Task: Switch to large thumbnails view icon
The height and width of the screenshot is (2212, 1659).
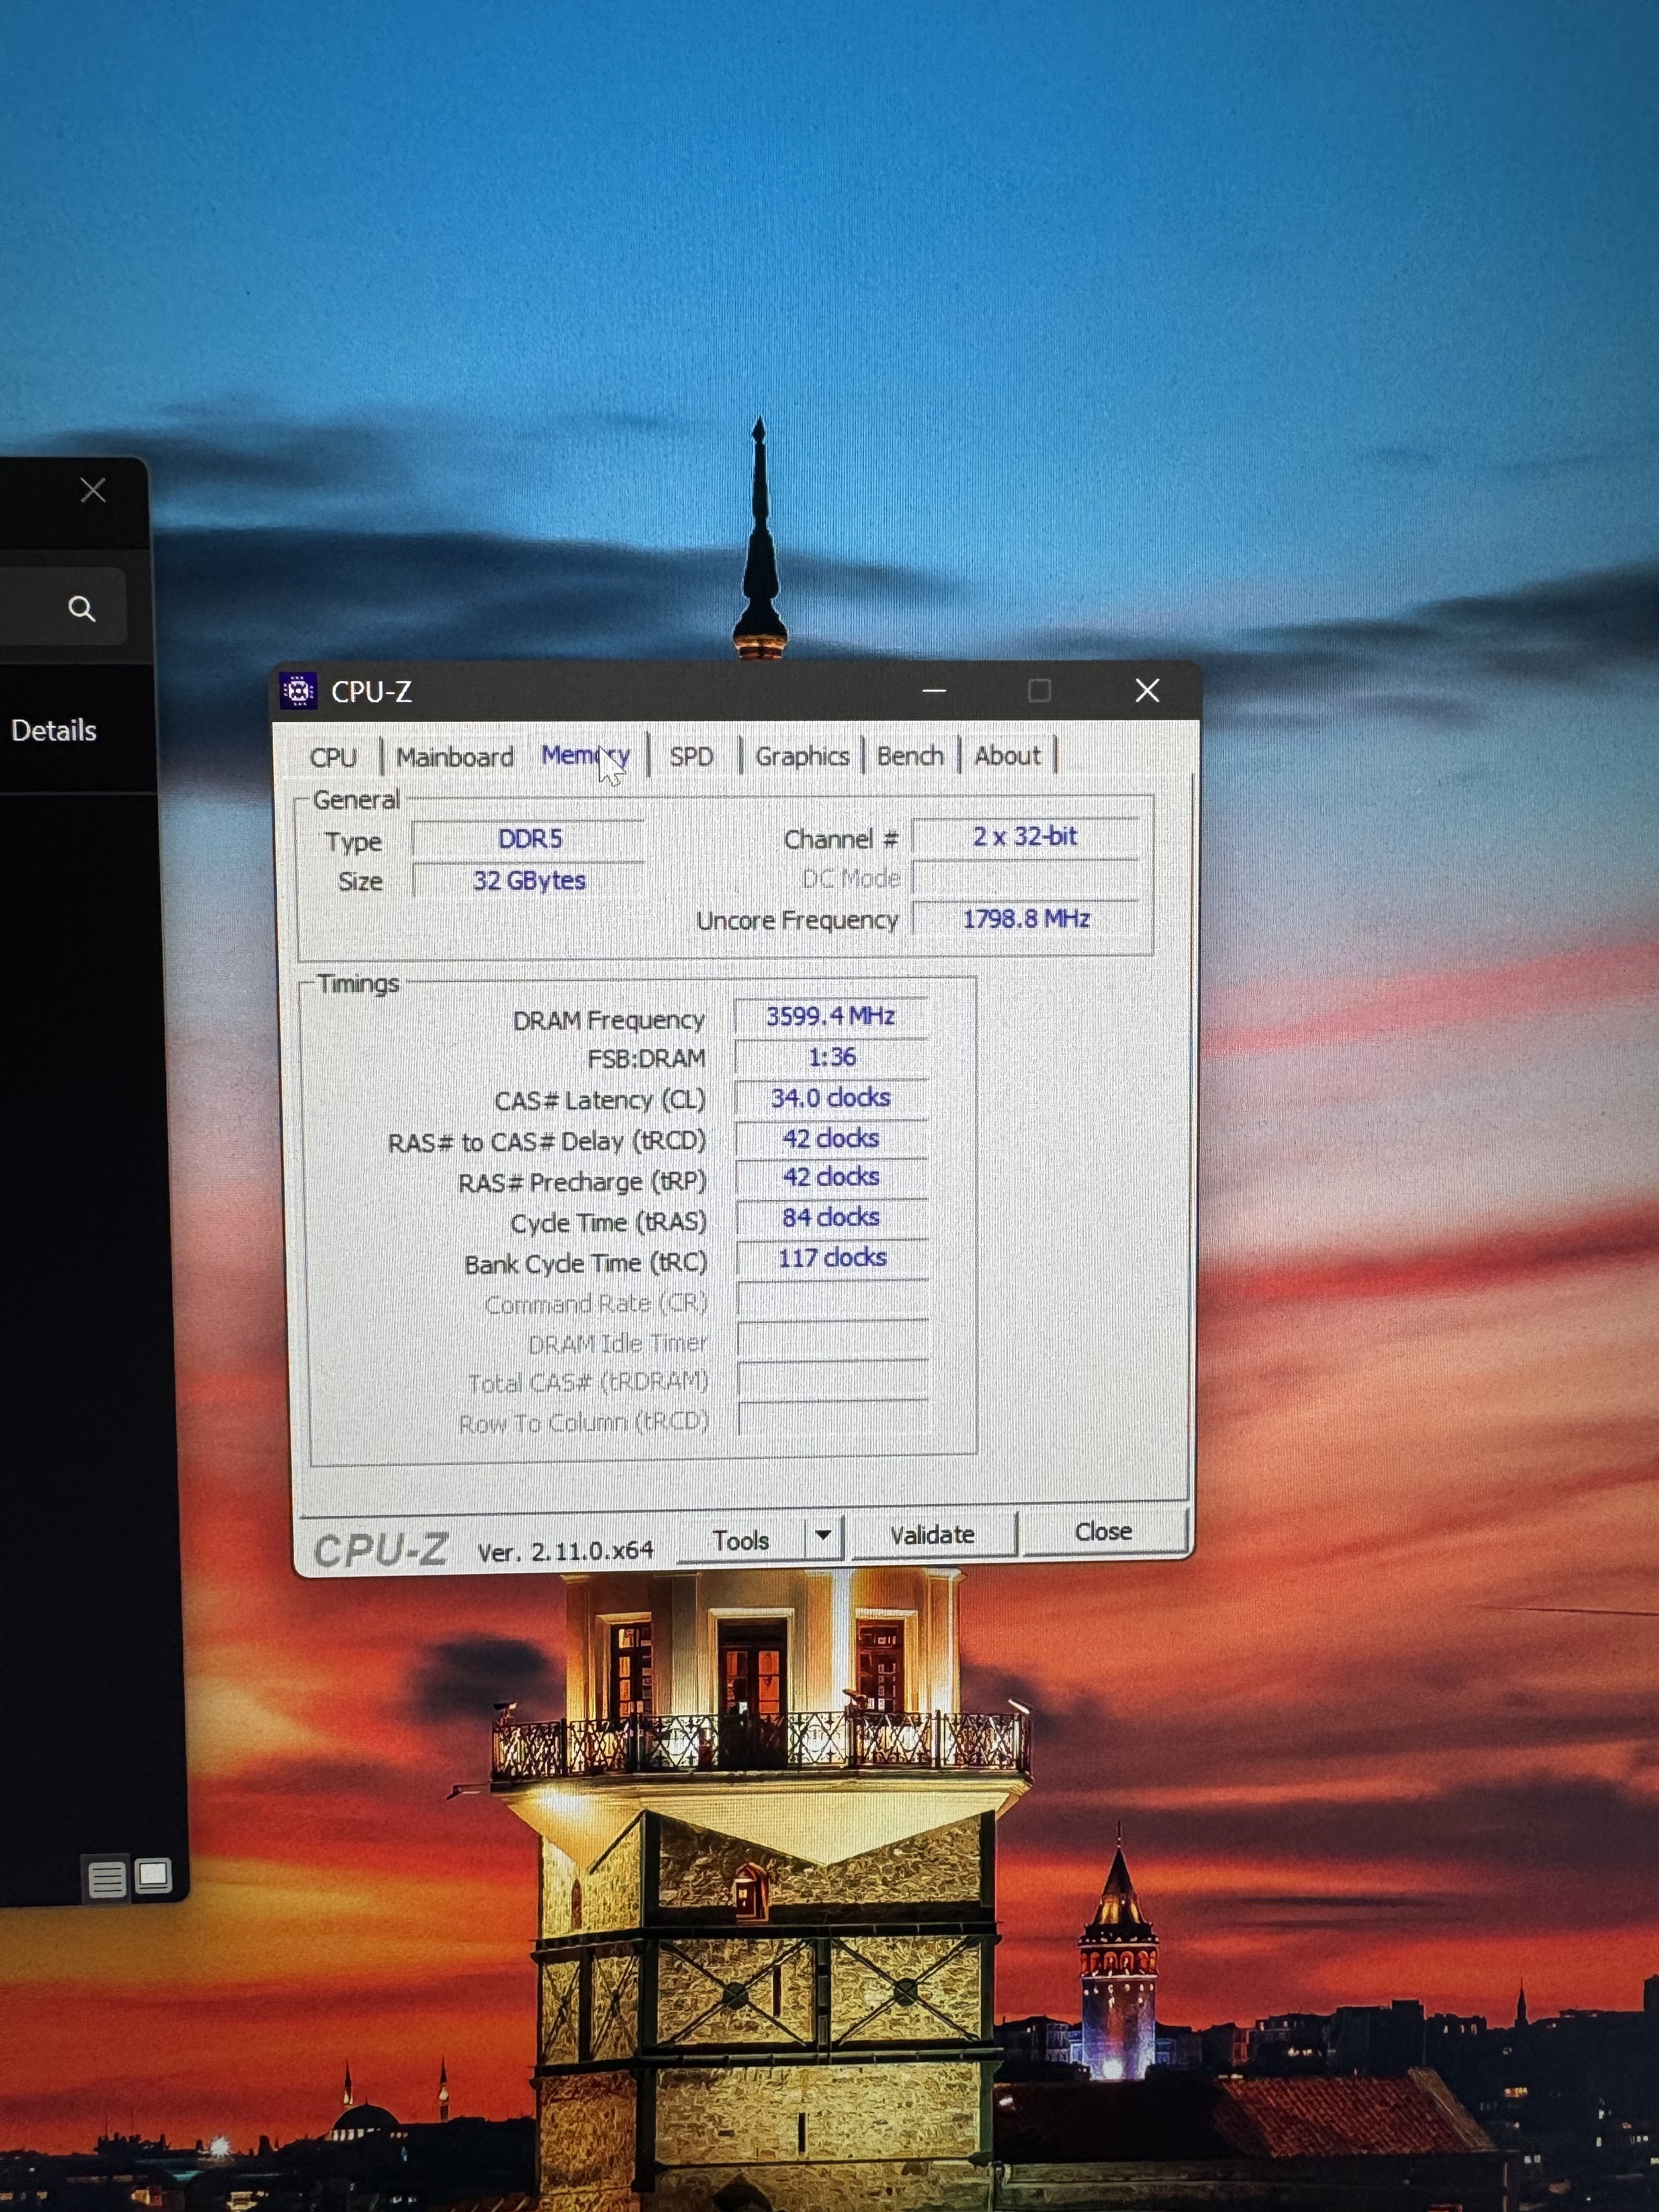Action: (153, 1875)
